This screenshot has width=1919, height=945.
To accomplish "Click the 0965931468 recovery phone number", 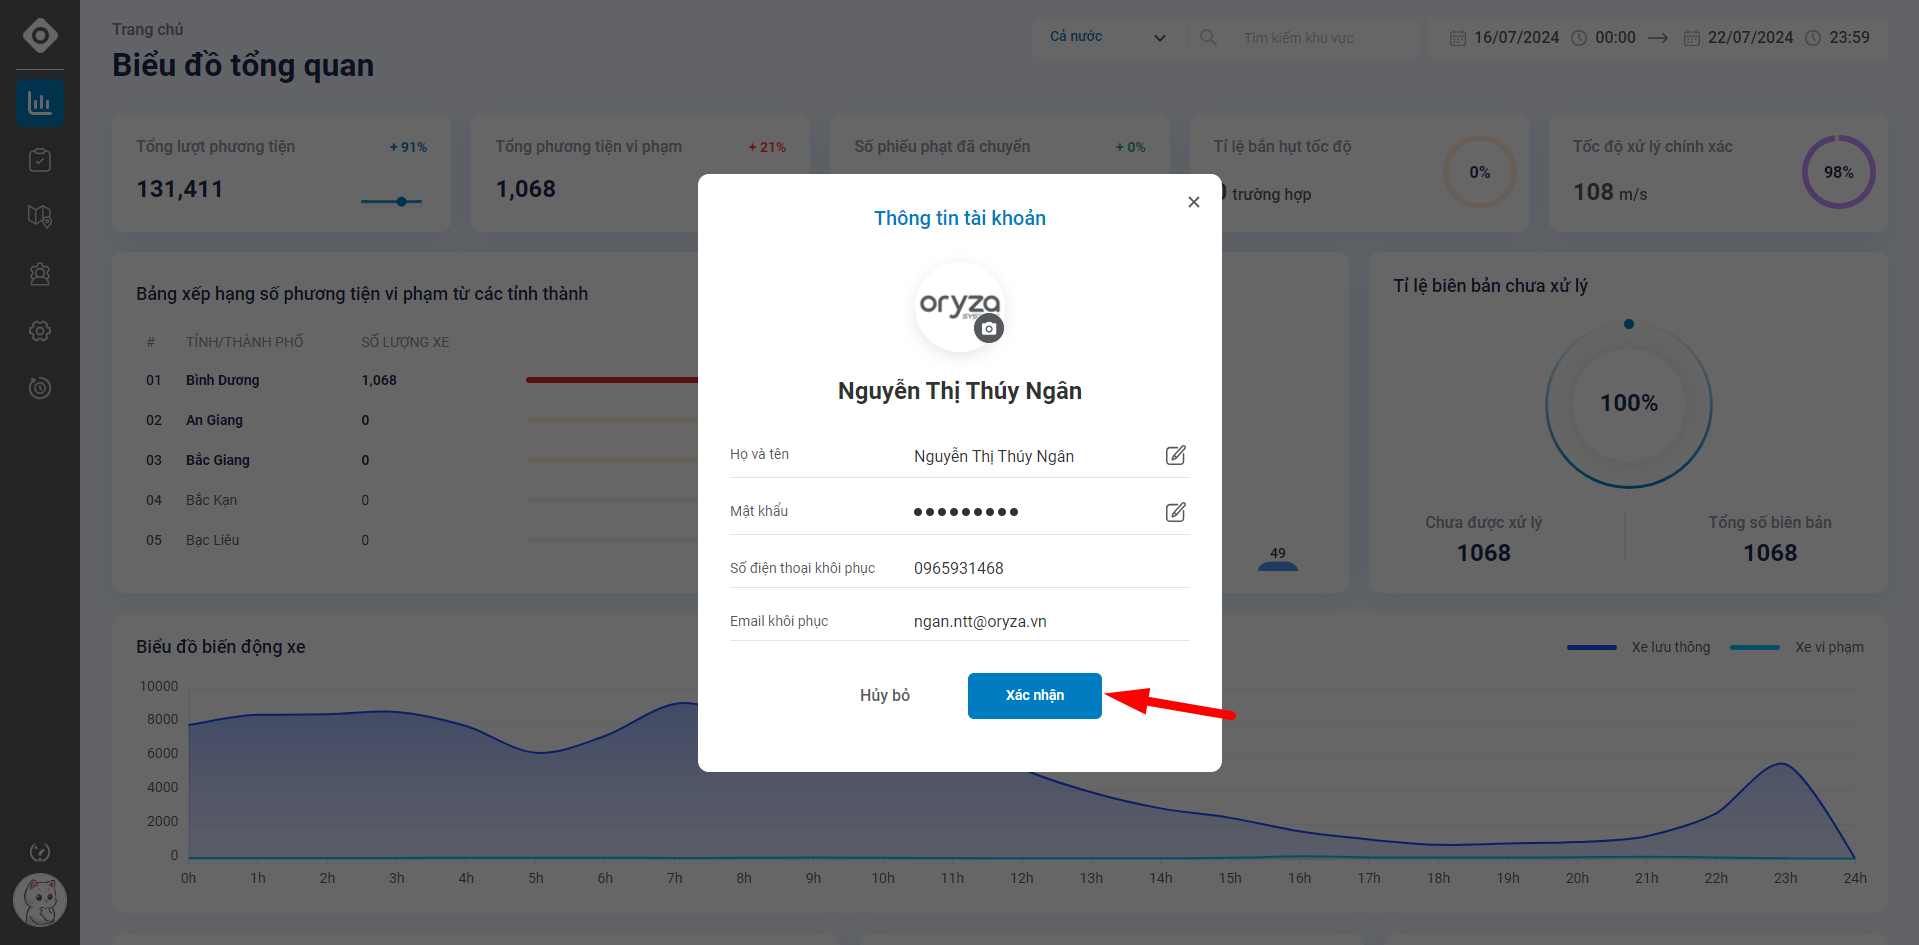I will (958, 568).
